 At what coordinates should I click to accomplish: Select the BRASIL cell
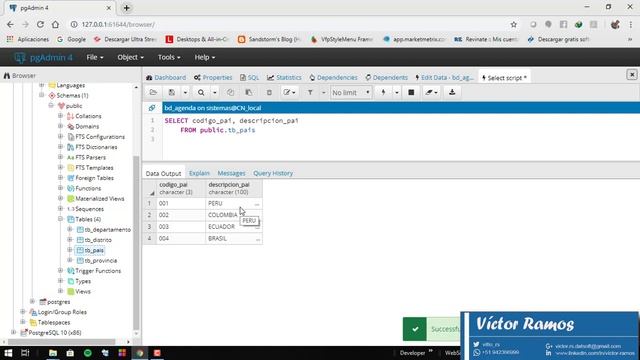(x=234, y=239)
